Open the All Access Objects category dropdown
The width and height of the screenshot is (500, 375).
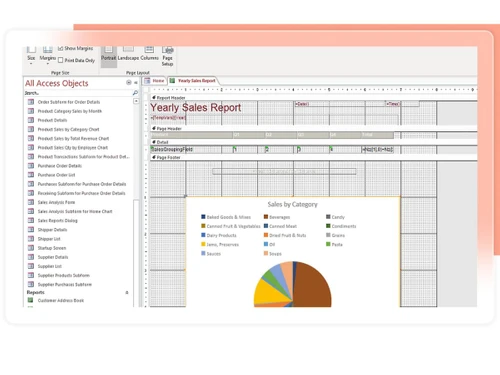pos(129,83)
